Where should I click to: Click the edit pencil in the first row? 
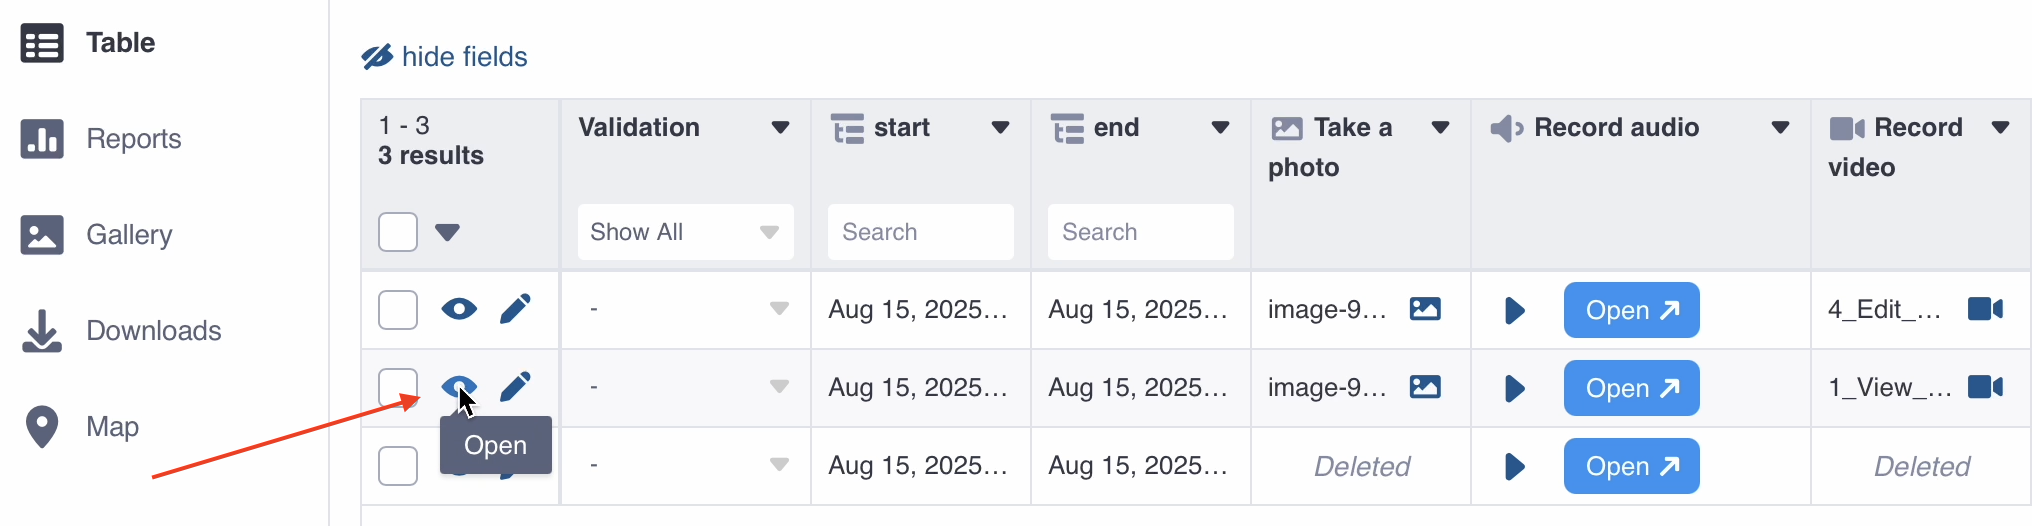click(515, 309)
